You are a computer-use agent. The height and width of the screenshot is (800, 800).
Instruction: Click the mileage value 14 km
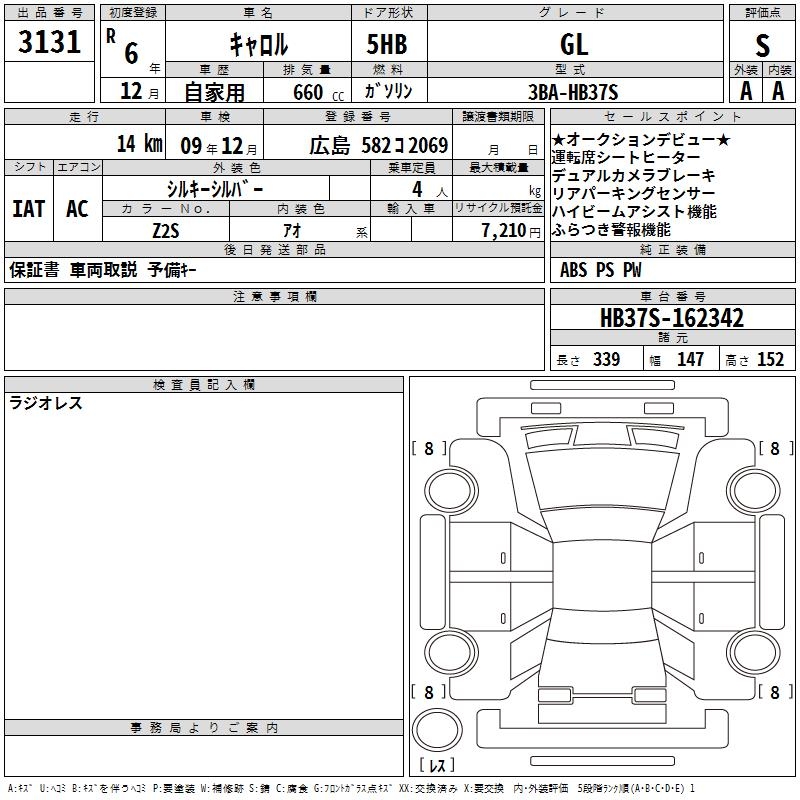coord(140,144)
